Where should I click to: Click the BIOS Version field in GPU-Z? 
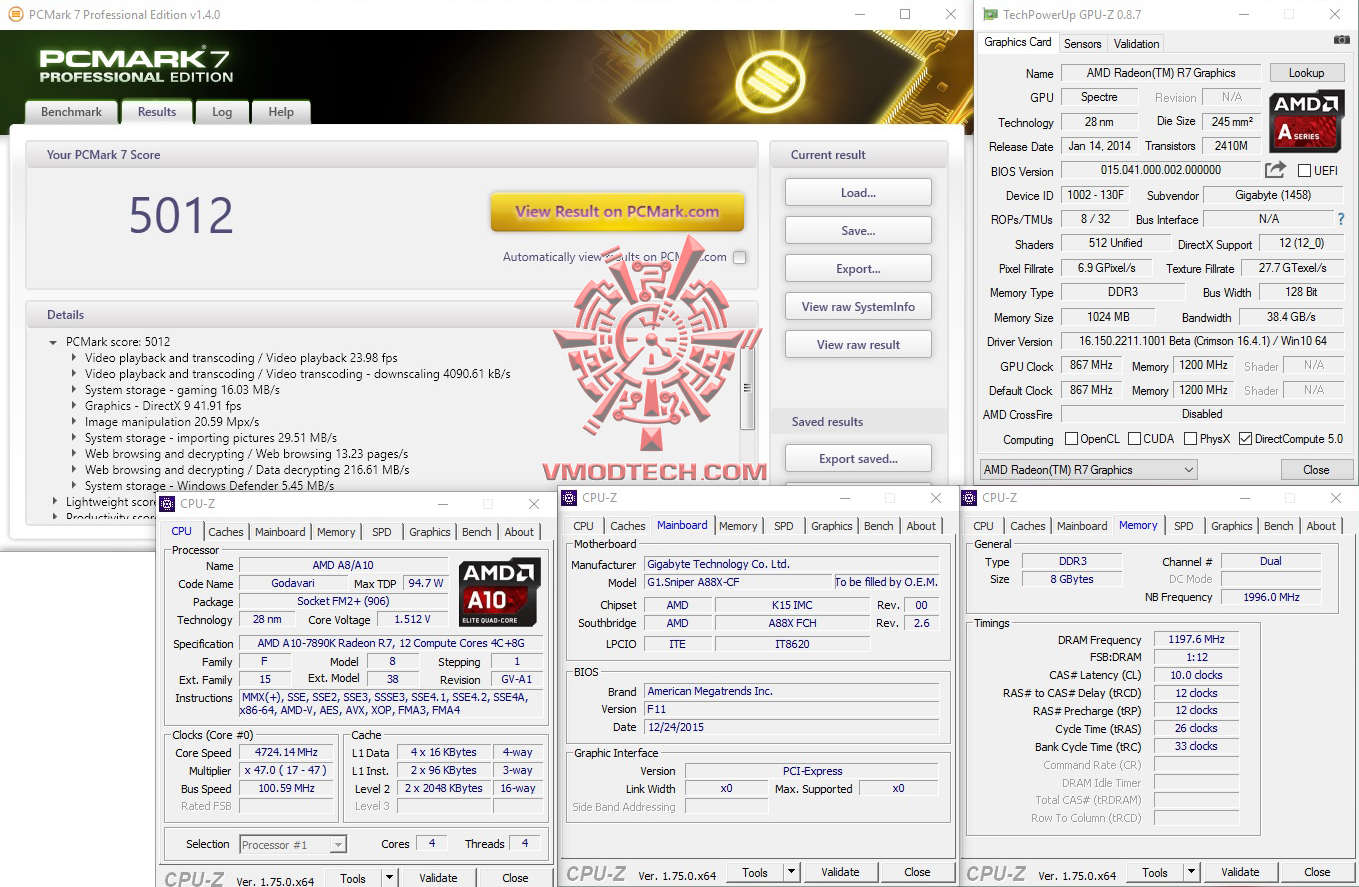tap(1159, 171)
